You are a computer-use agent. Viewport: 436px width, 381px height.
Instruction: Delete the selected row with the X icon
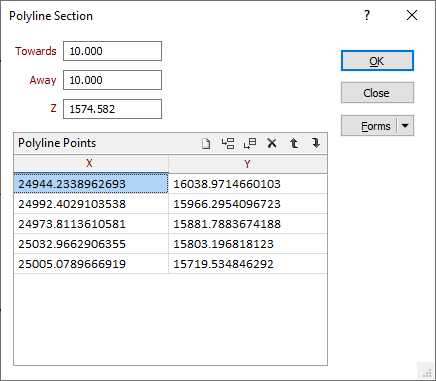[x=272, y=144]
